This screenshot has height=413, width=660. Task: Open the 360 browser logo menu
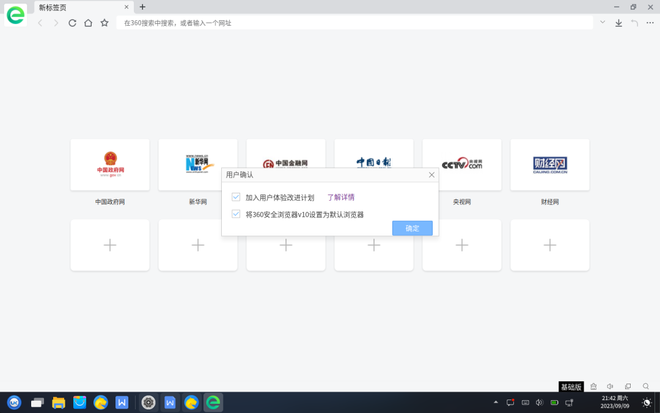tap(15, 16)
